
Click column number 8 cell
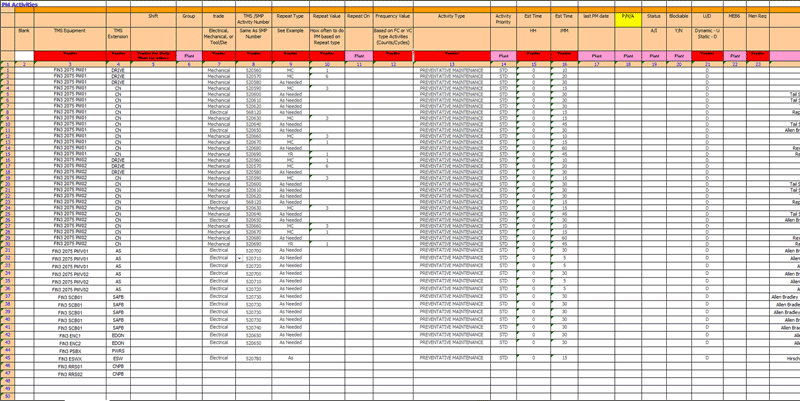253,64
